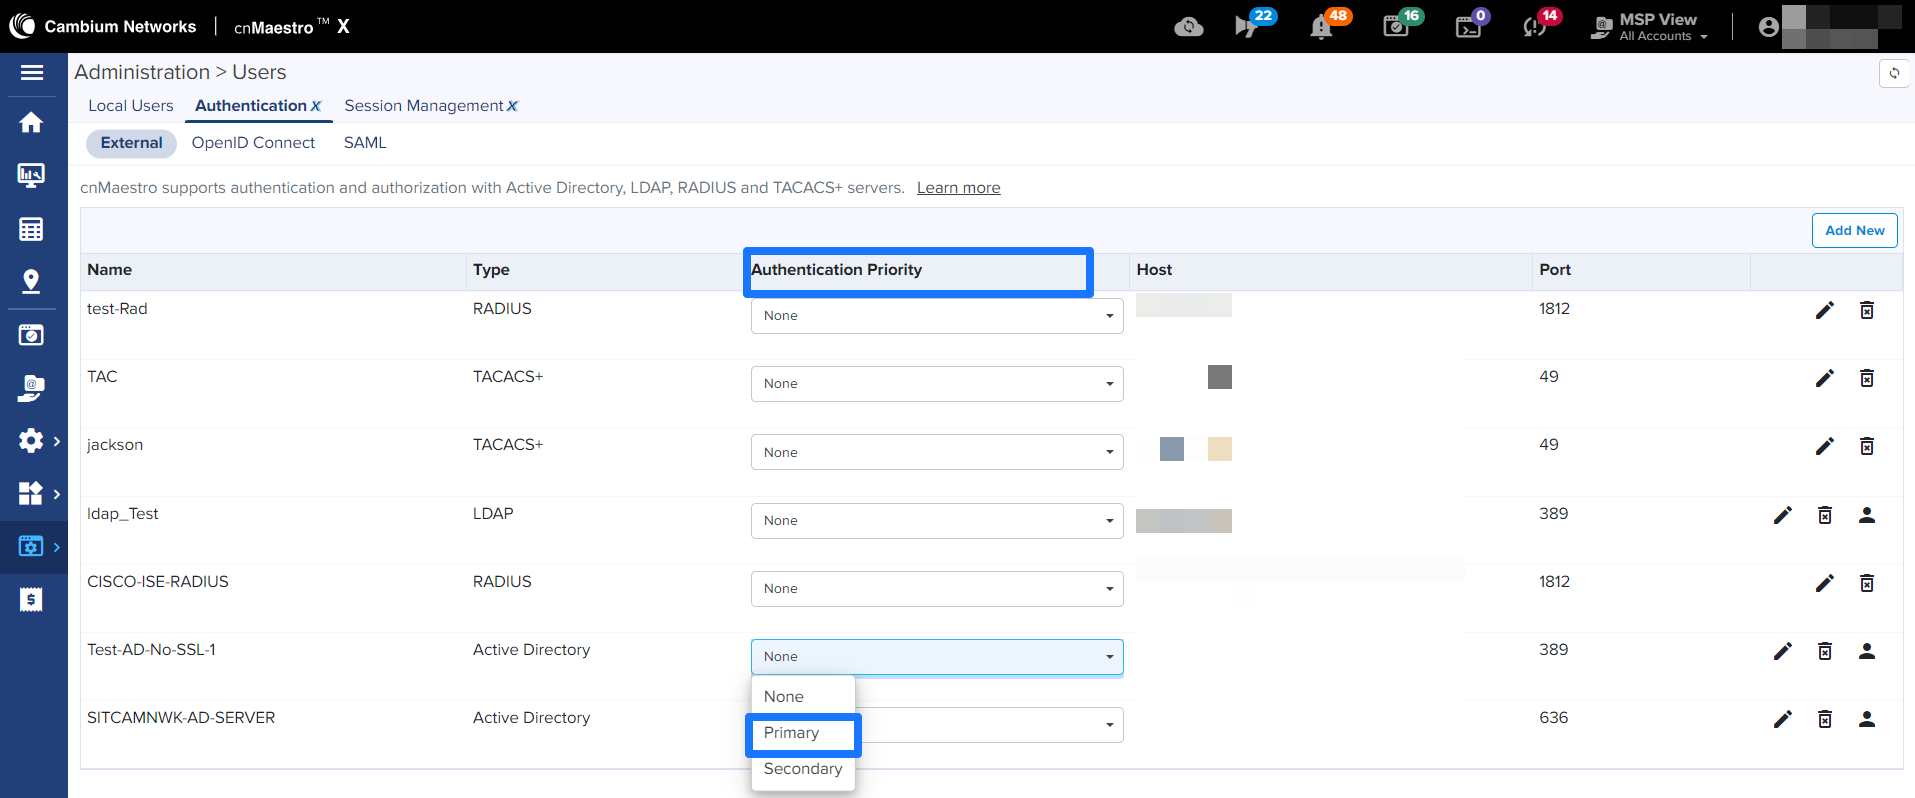Switch to the SAML tab

pos(365,143)
